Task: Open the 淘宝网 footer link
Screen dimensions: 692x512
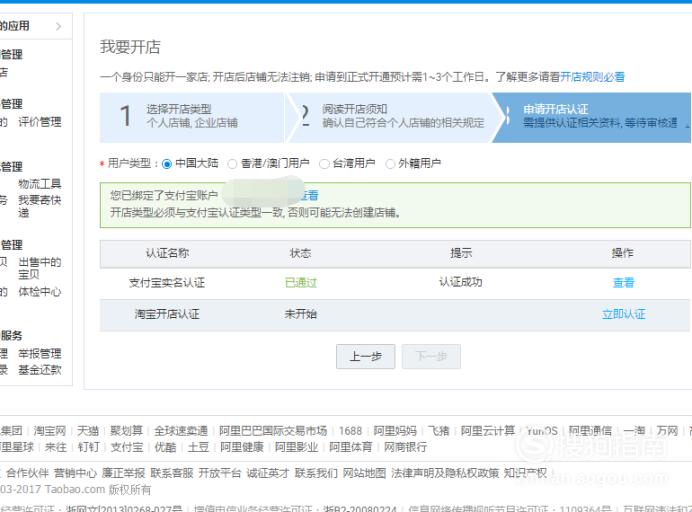Action: pos(50,431)
